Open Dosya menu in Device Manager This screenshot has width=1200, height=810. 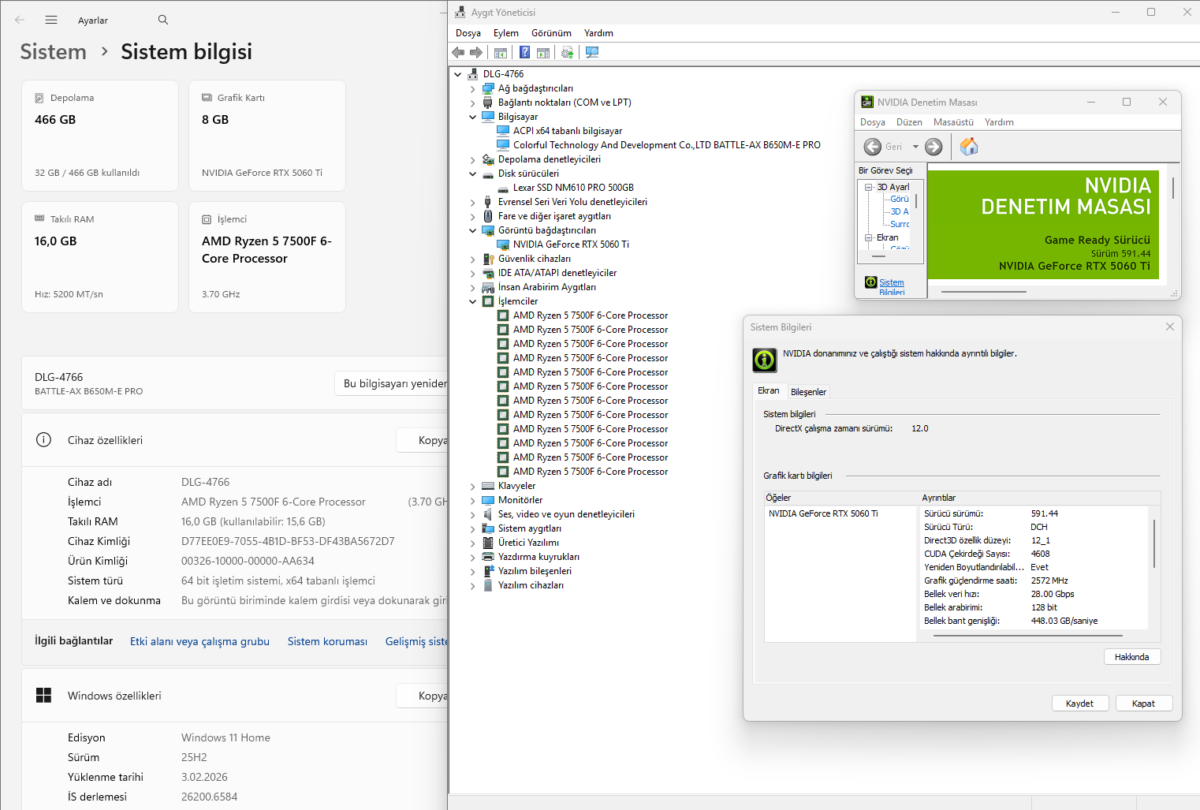pyautogui.click(x=468, y=33)
